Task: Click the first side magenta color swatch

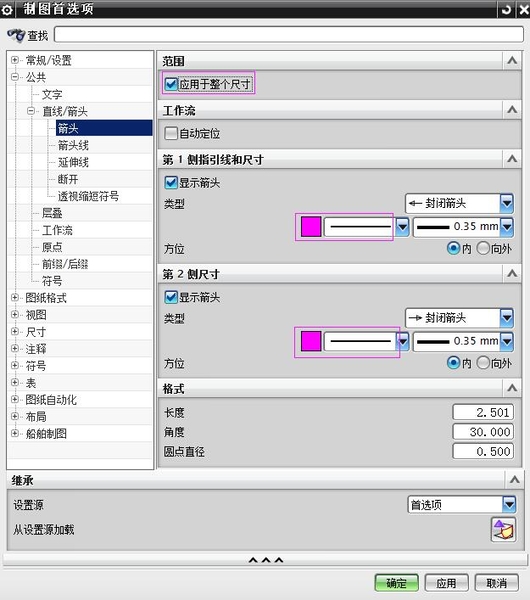Action: 311,227
